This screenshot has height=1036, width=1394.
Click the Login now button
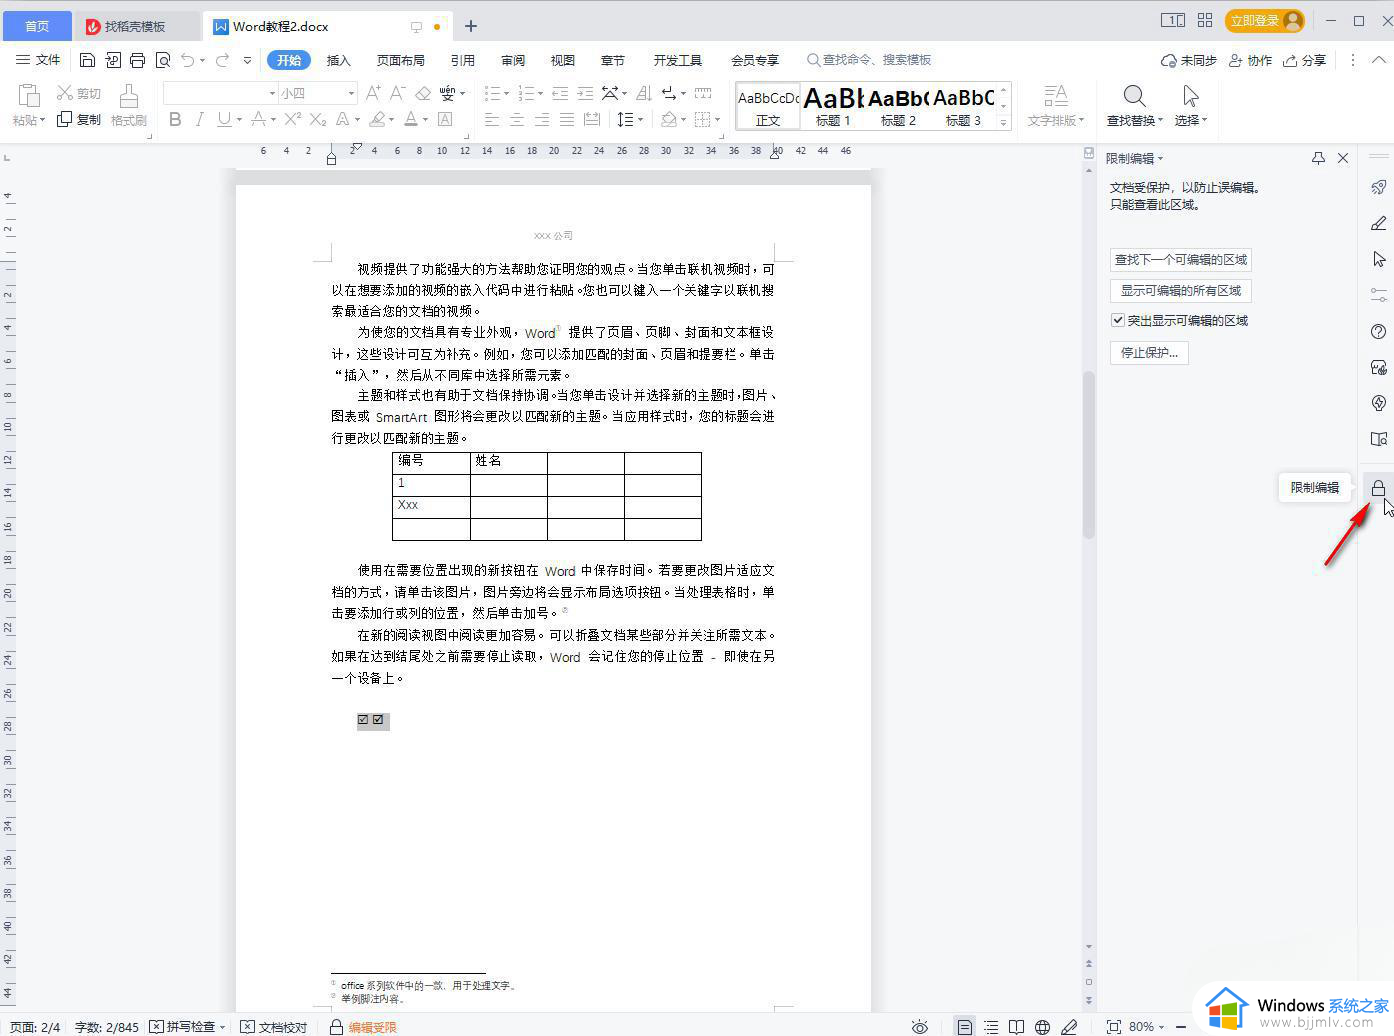click(1265, 20)
